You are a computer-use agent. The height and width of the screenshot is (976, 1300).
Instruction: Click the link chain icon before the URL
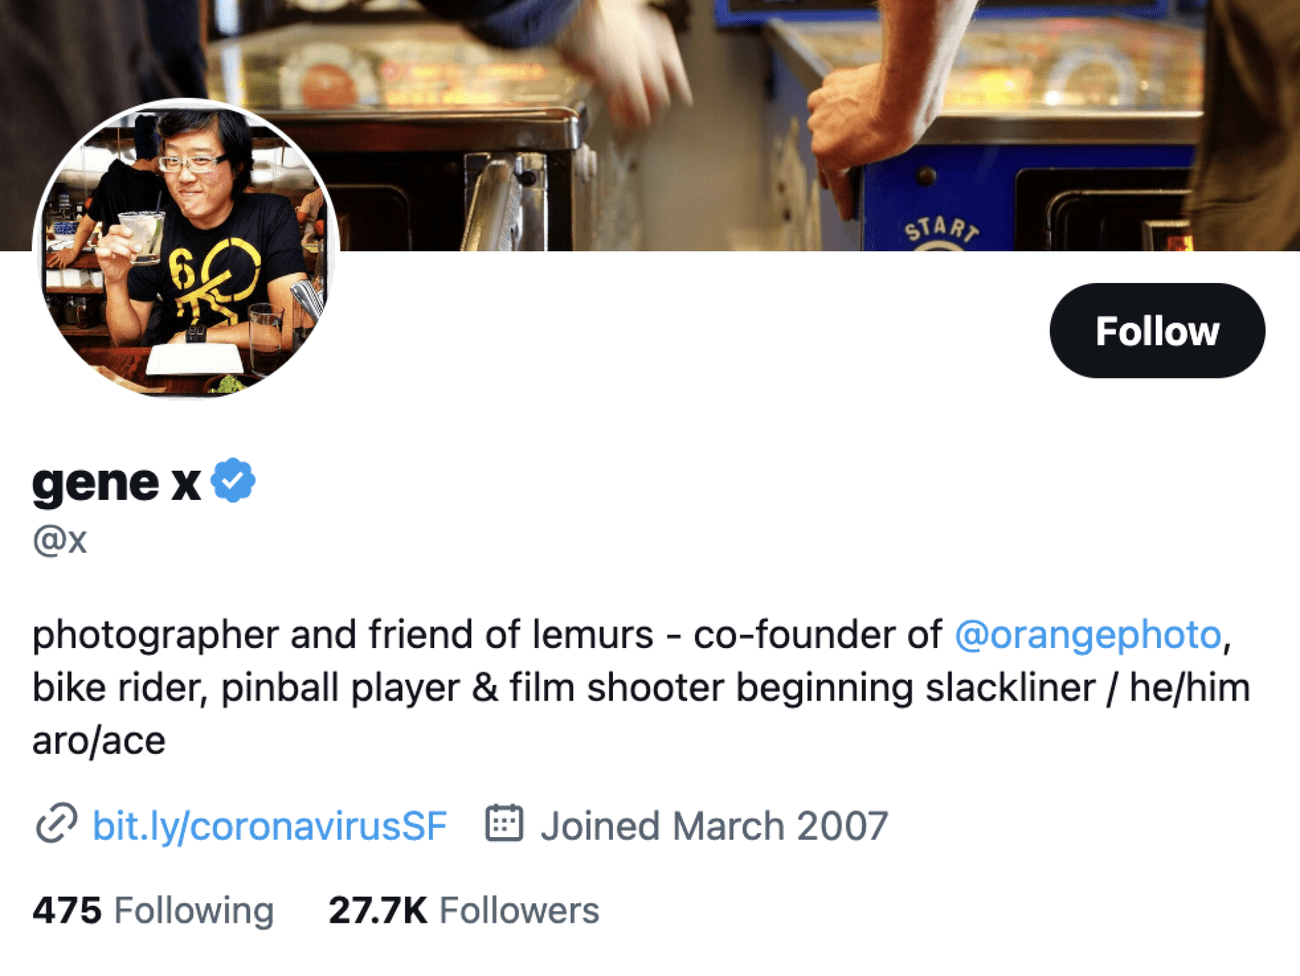[x=57, y=824]
